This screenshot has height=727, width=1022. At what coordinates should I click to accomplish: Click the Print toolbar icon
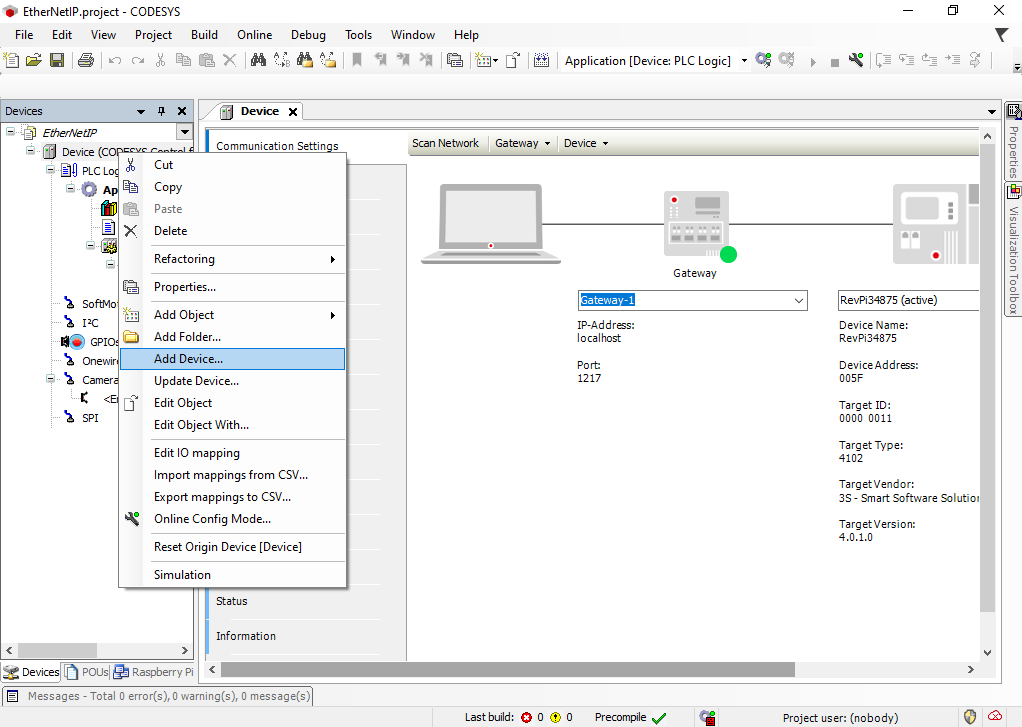pyautogui.click(x=85, y=60)
